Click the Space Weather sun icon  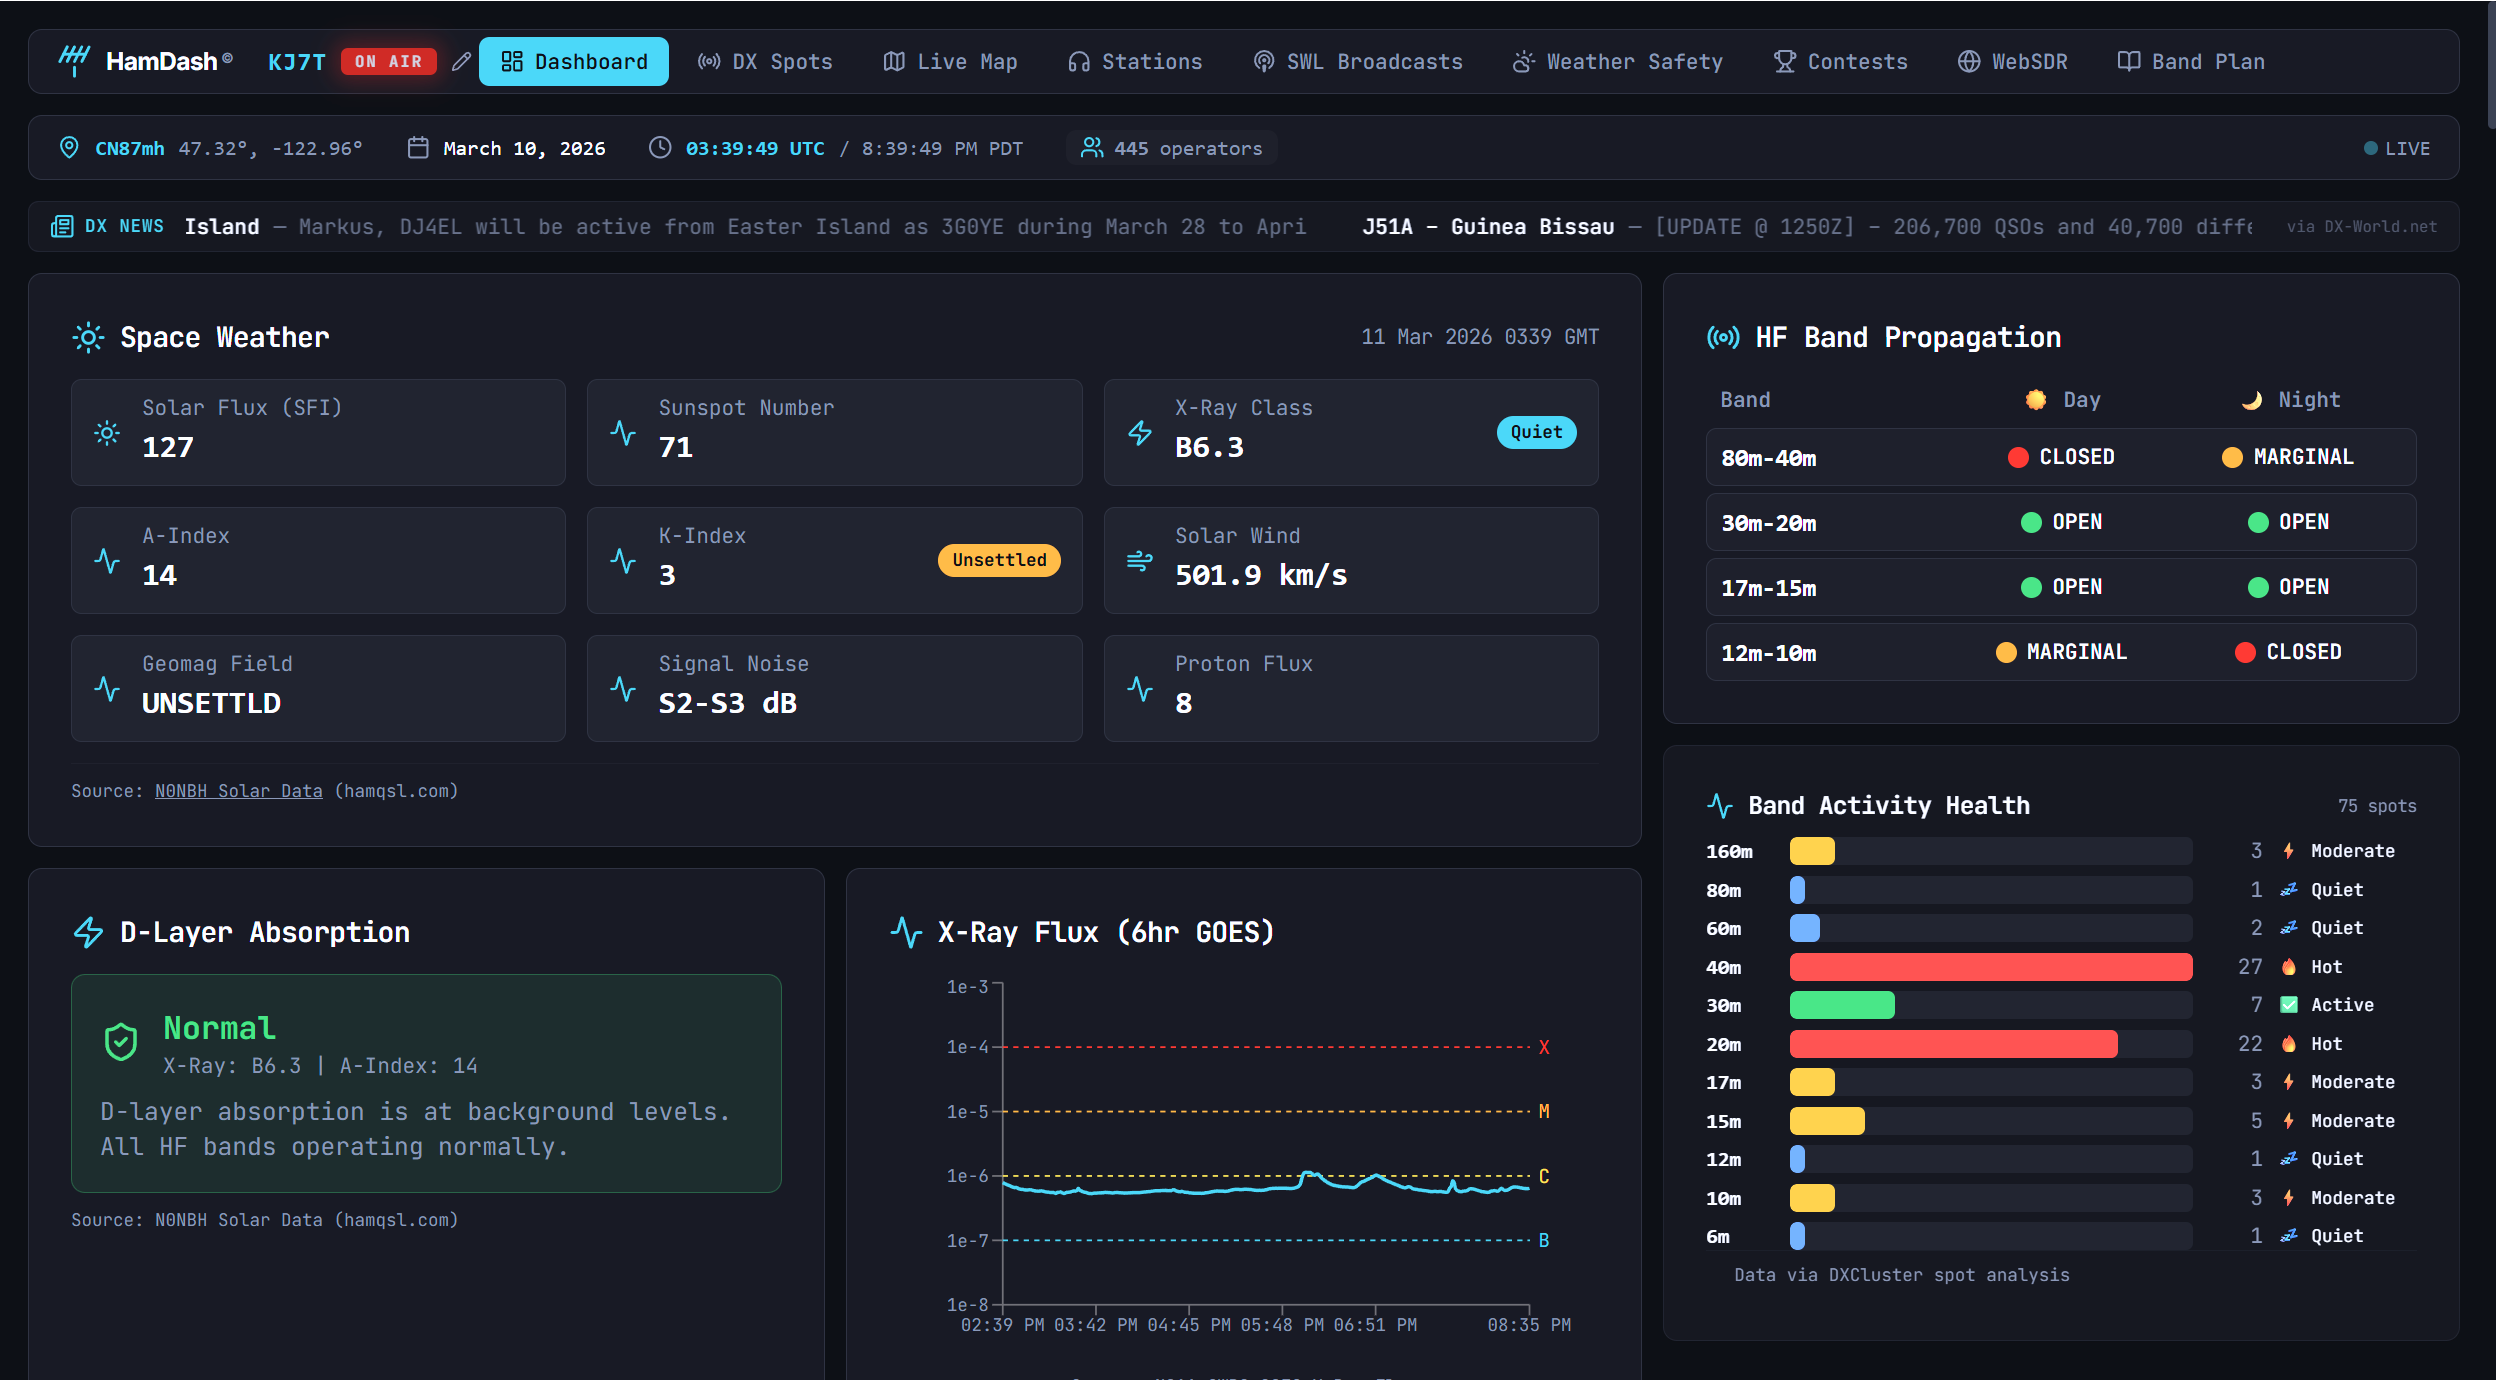[88, 338]
